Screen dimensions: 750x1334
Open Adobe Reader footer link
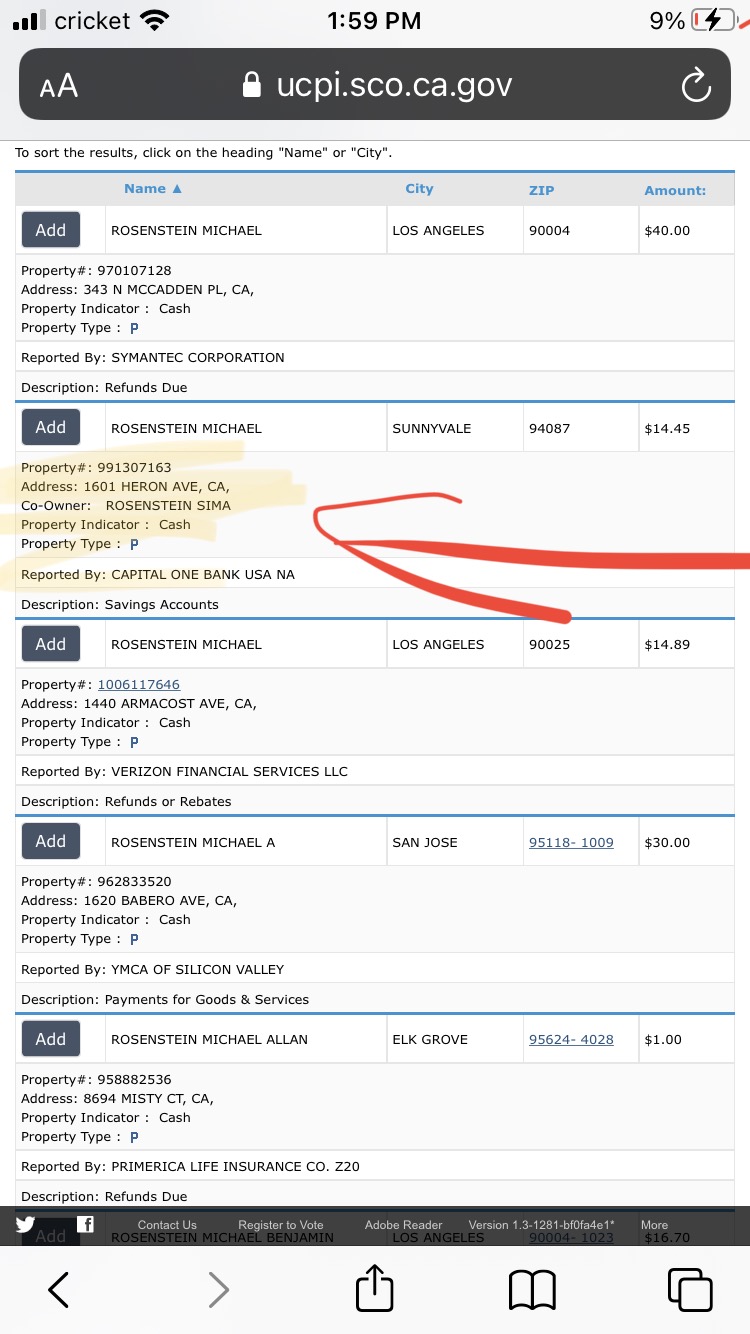[x=404, y=1225]
